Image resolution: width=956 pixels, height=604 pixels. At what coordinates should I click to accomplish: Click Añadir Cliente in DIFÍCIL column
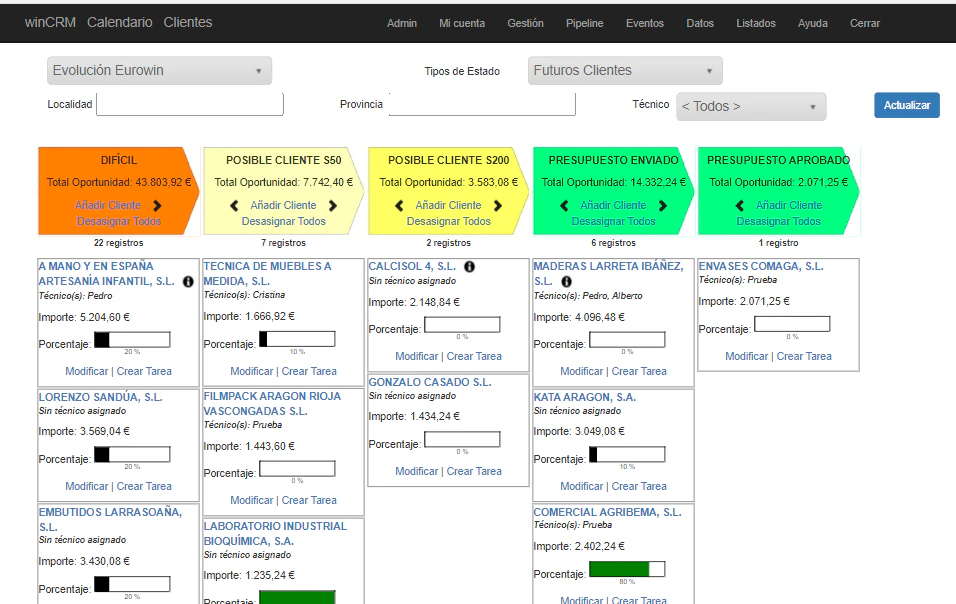click(x=108, y=205)
